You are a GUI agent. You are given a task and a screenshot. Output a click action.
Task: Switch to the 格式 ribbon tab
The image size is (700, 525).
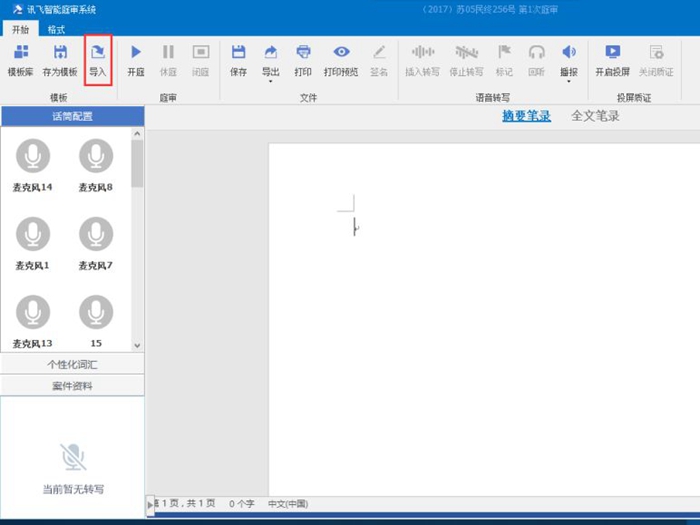point(58,29)
